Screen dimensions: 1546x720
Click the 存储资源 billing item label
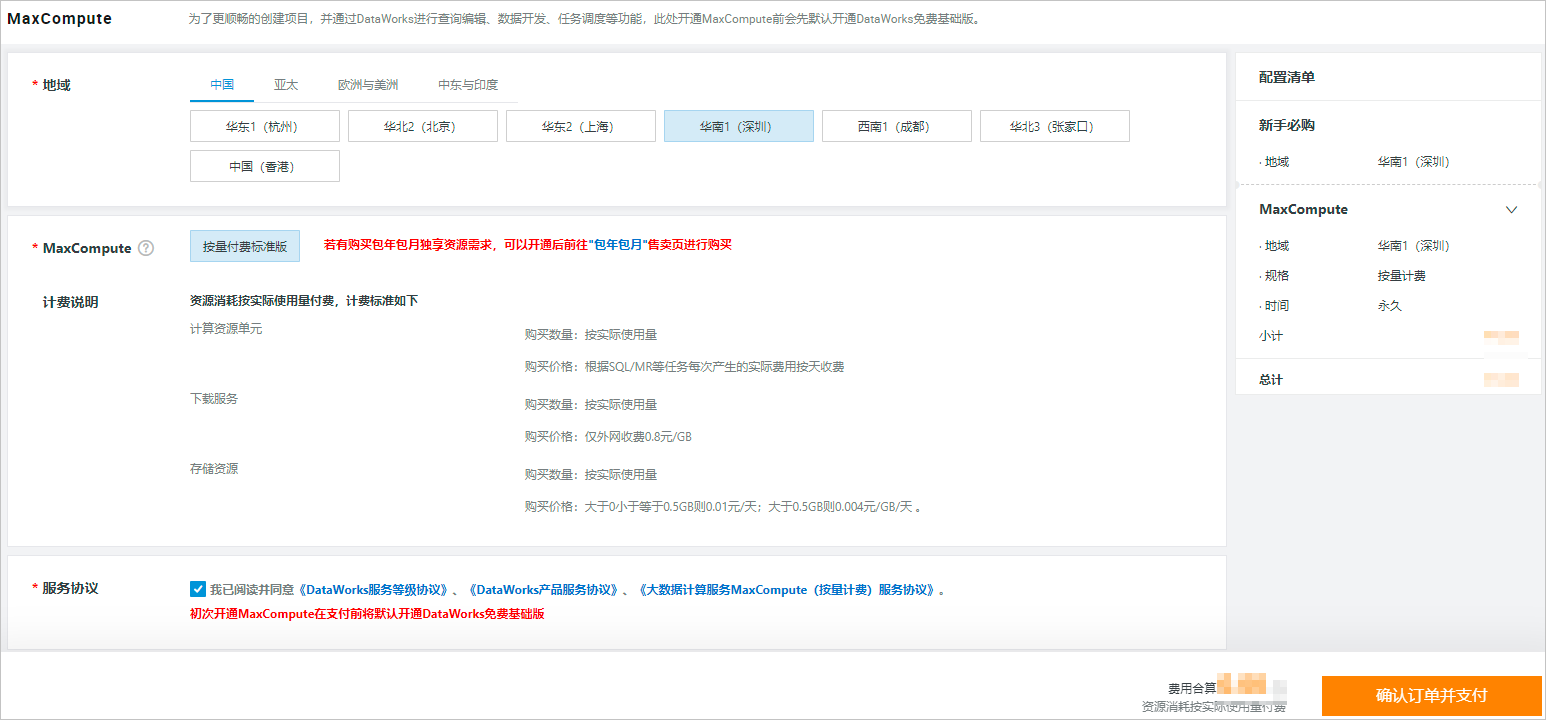point(214,469)
